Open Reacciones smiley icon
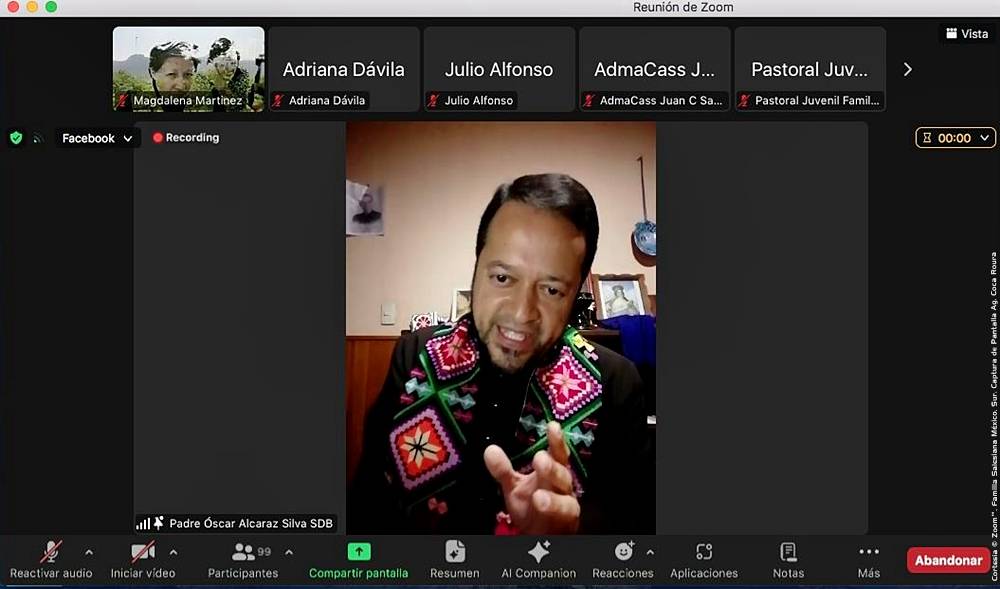1000x589 pixels. click(623, 551)
